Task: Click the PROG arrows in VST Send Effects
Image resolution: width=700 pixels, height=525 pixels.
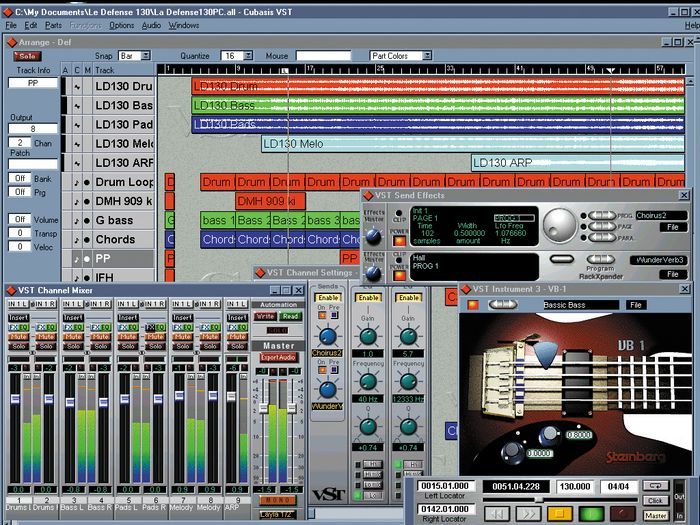Action: pos(601,216)
